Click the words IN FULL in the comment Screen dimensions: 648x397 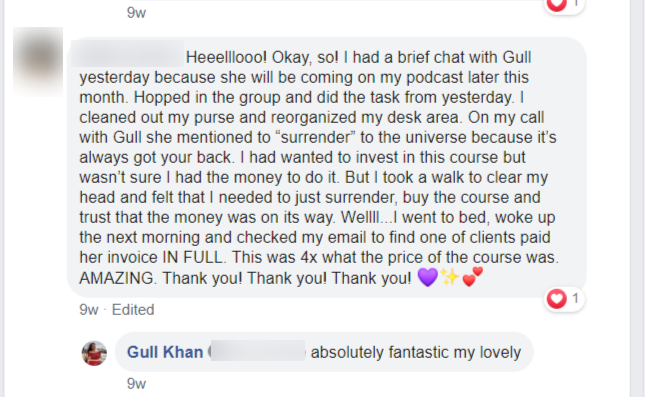(x=194, y=257)
